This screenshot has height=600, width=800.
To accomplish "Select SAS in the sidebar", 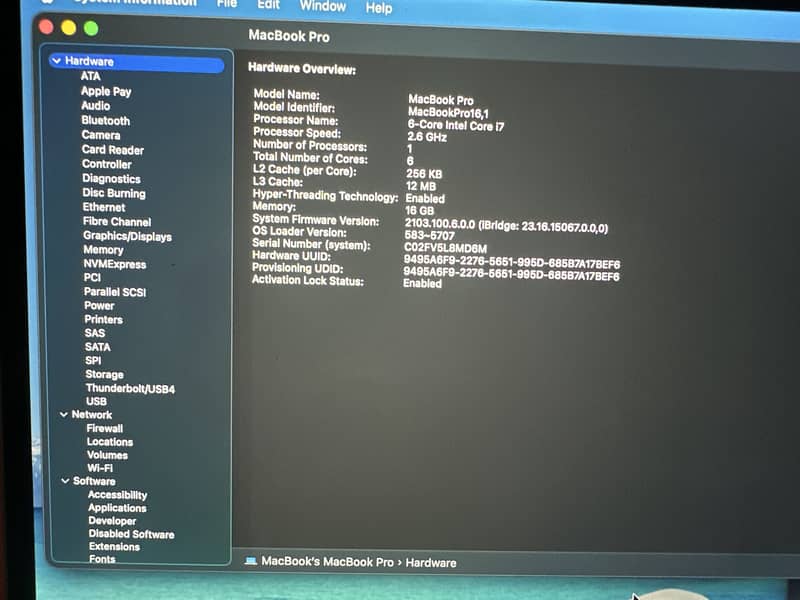I will [x=95, y=333].
